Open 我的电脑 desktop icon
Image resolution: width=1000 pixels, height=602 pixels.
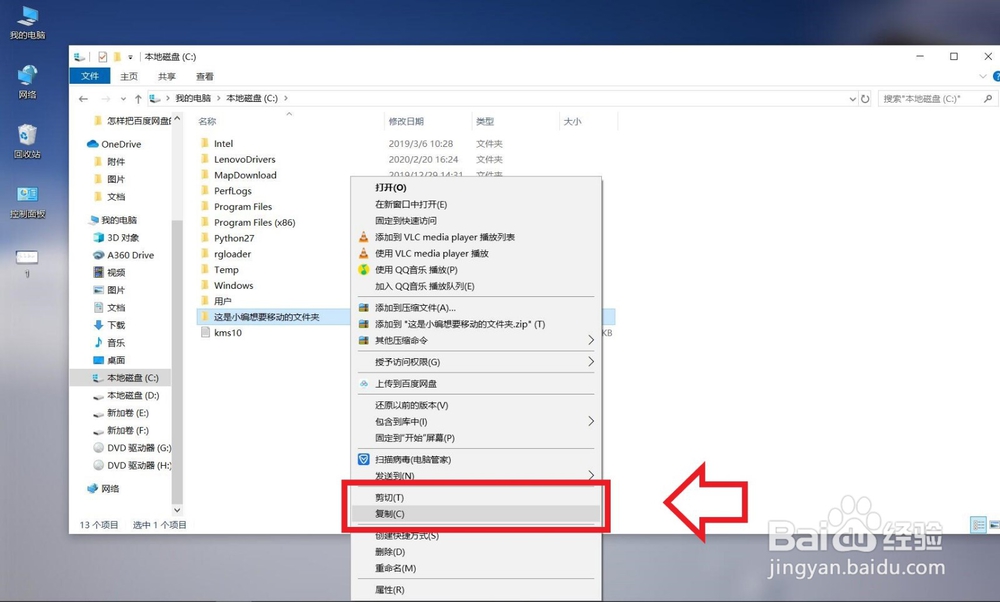tap(27, 18)
